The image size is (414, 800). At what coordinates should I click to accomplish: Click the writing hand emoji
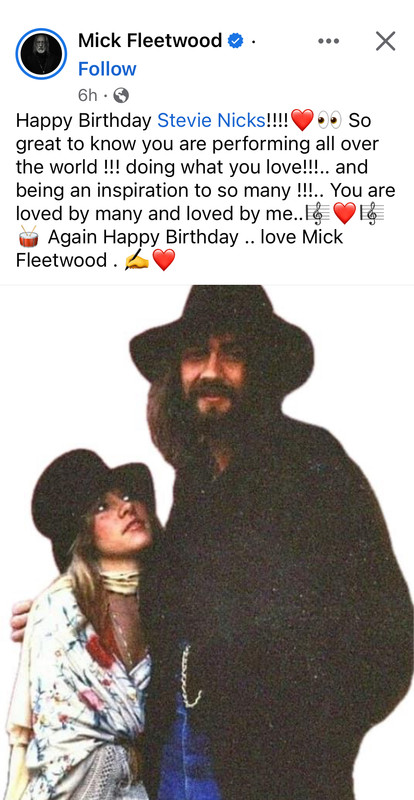(137, 261)
